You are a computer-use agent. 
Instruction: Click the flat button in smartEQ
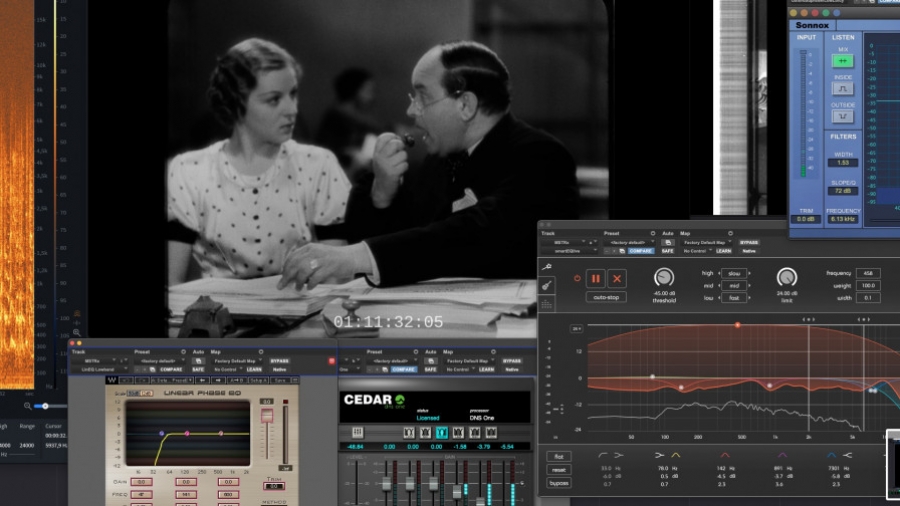coord(559,456)
